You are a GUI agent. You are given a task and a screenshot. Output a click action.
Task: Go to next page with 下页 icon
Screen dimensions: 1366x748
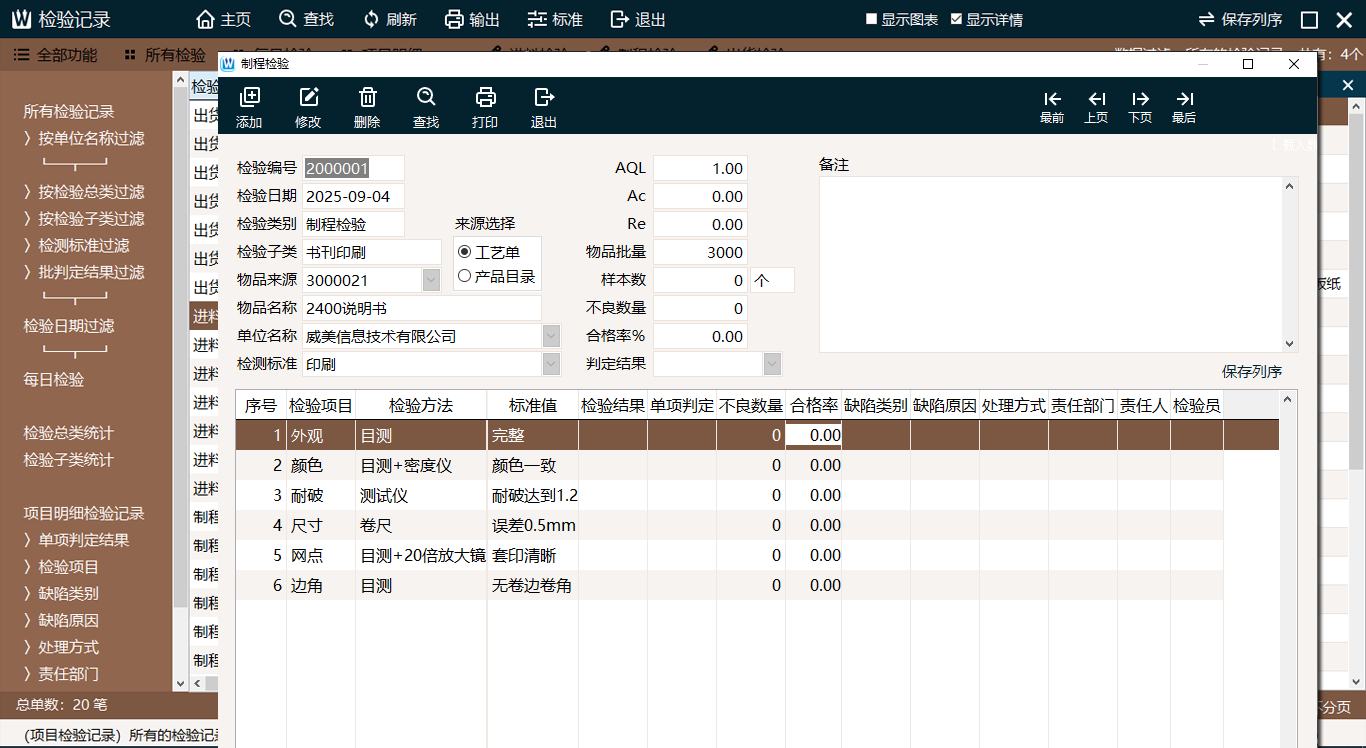click(1140, 99)
